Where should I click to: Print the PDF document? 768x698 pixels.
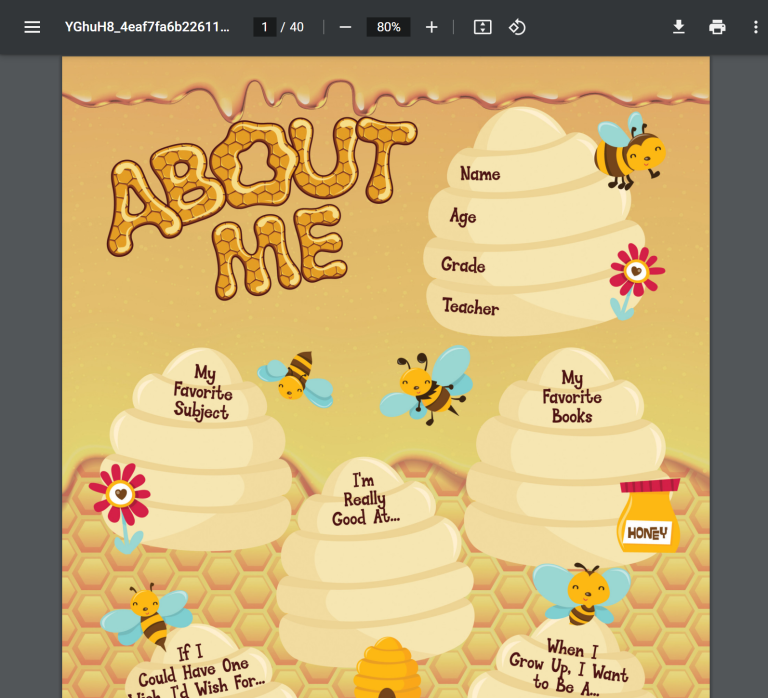[717, 27]
